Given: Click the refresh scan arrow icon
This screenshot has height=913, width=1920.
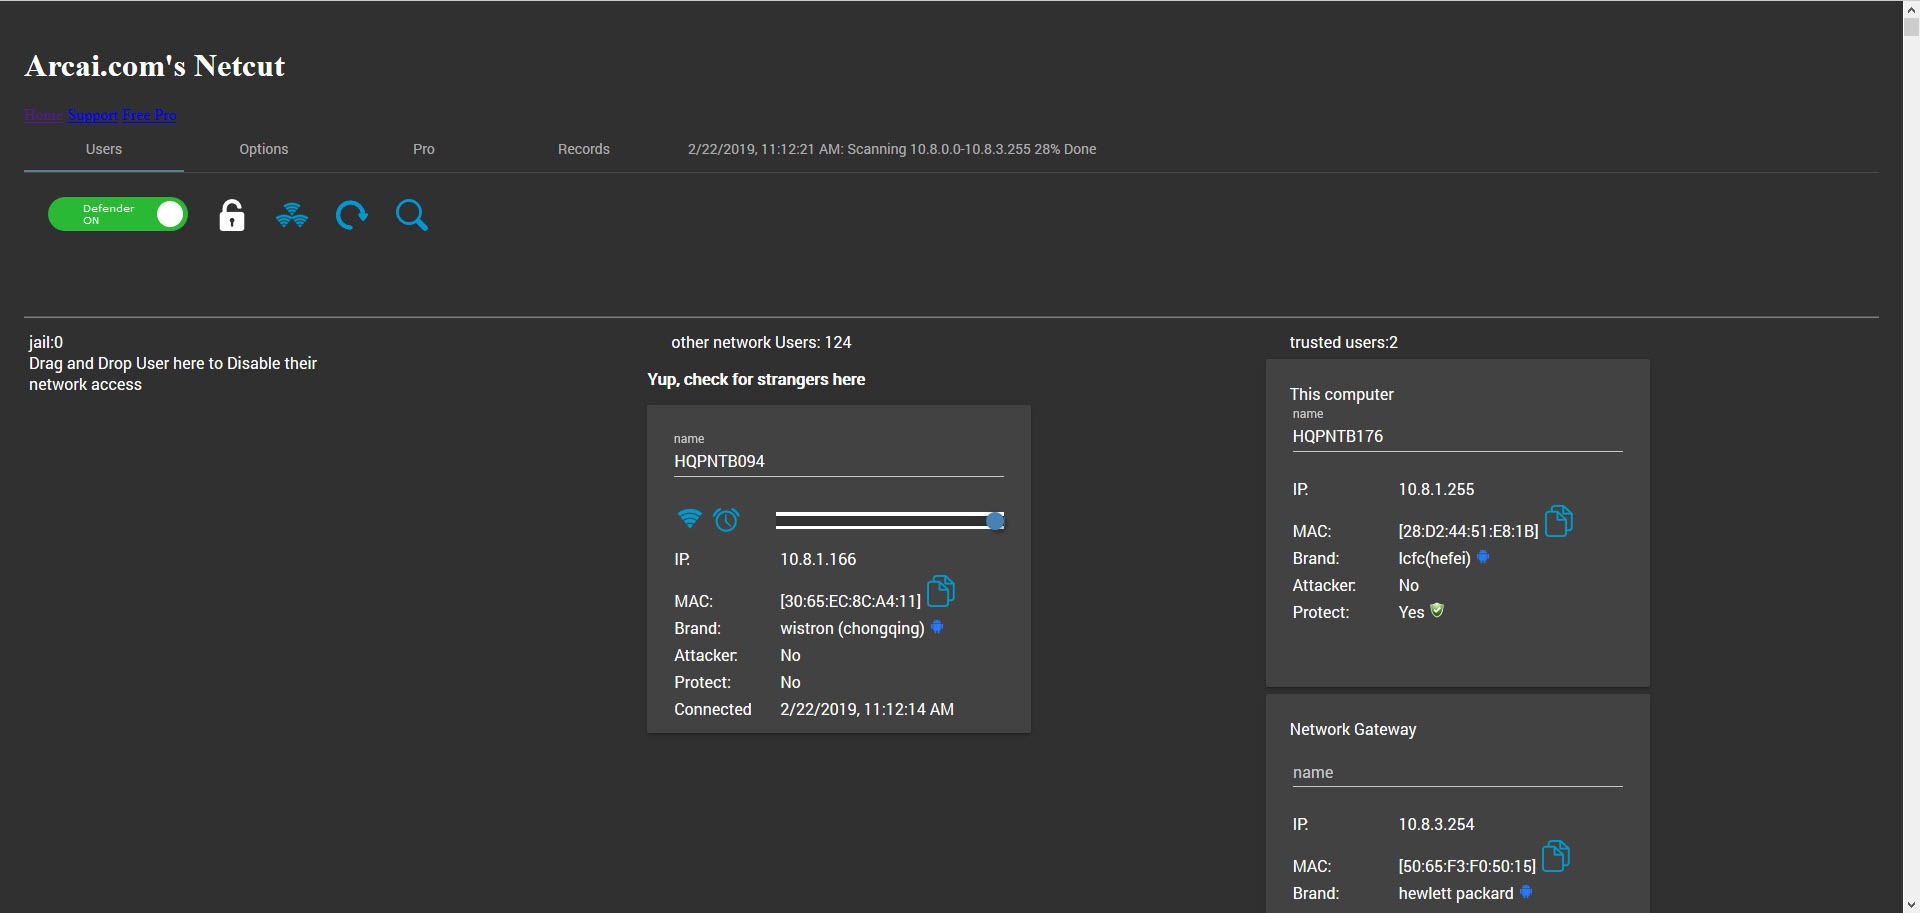Looking at the screenshot, I should tap(351, 215).
